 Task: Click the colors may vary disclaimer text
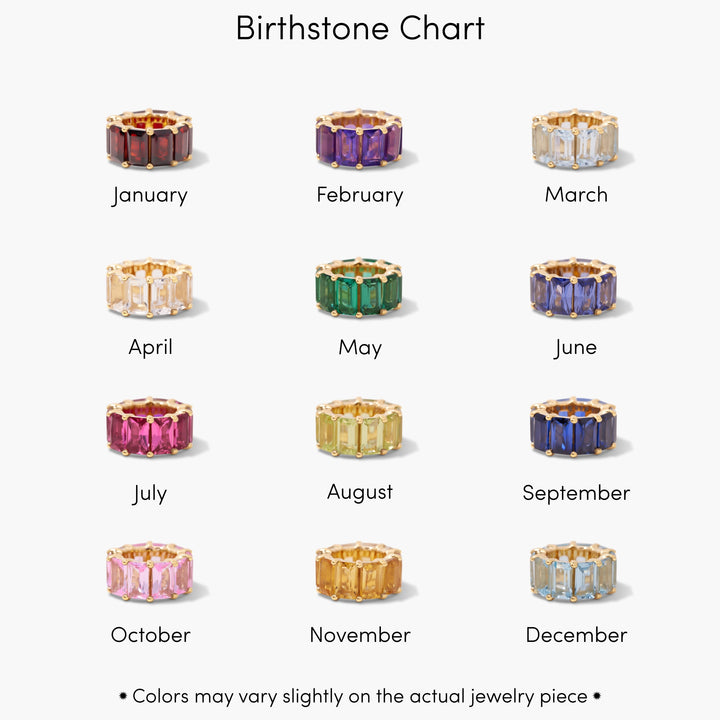point(360,695)
